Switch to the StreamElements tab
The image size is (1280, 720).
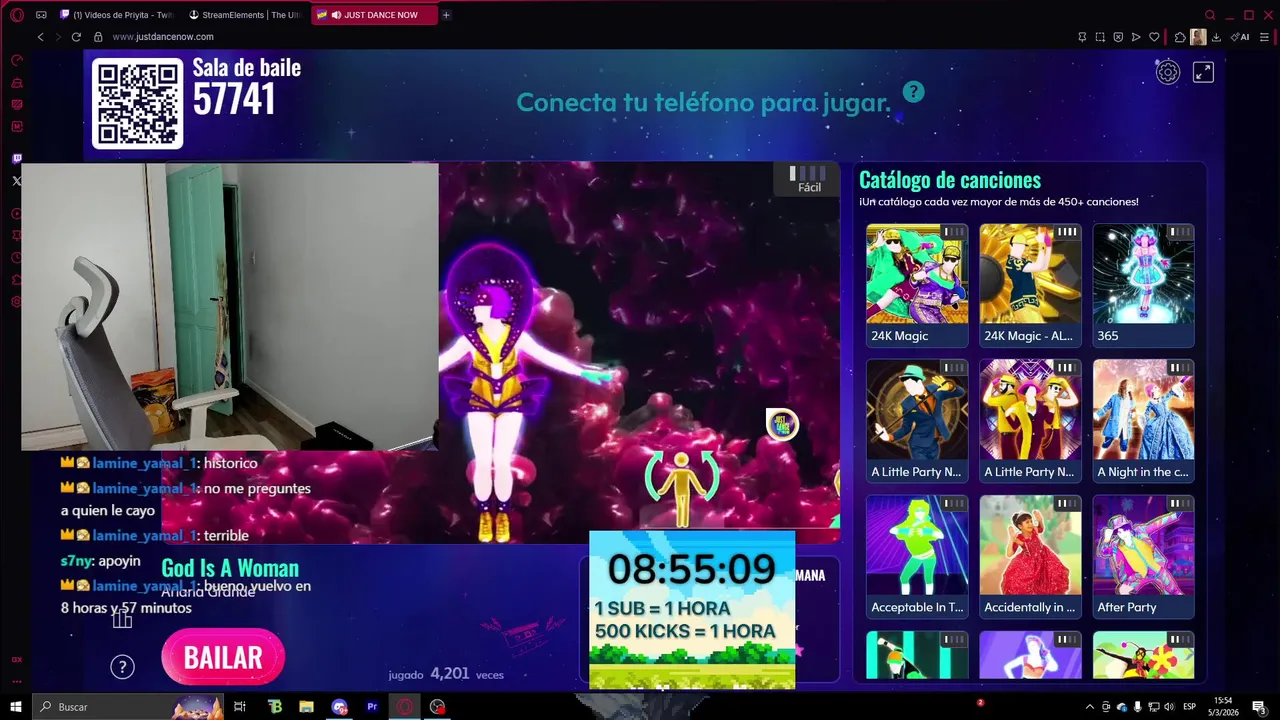[x=246, y=15]
